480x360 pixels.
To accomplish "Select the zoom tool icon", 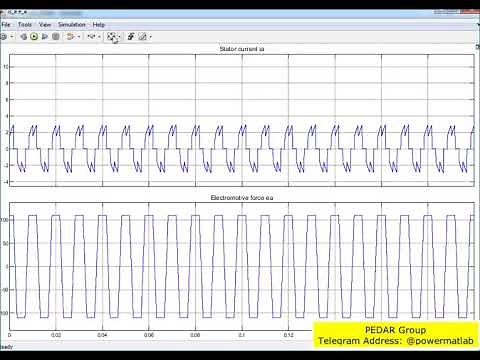I will [91, 37].
